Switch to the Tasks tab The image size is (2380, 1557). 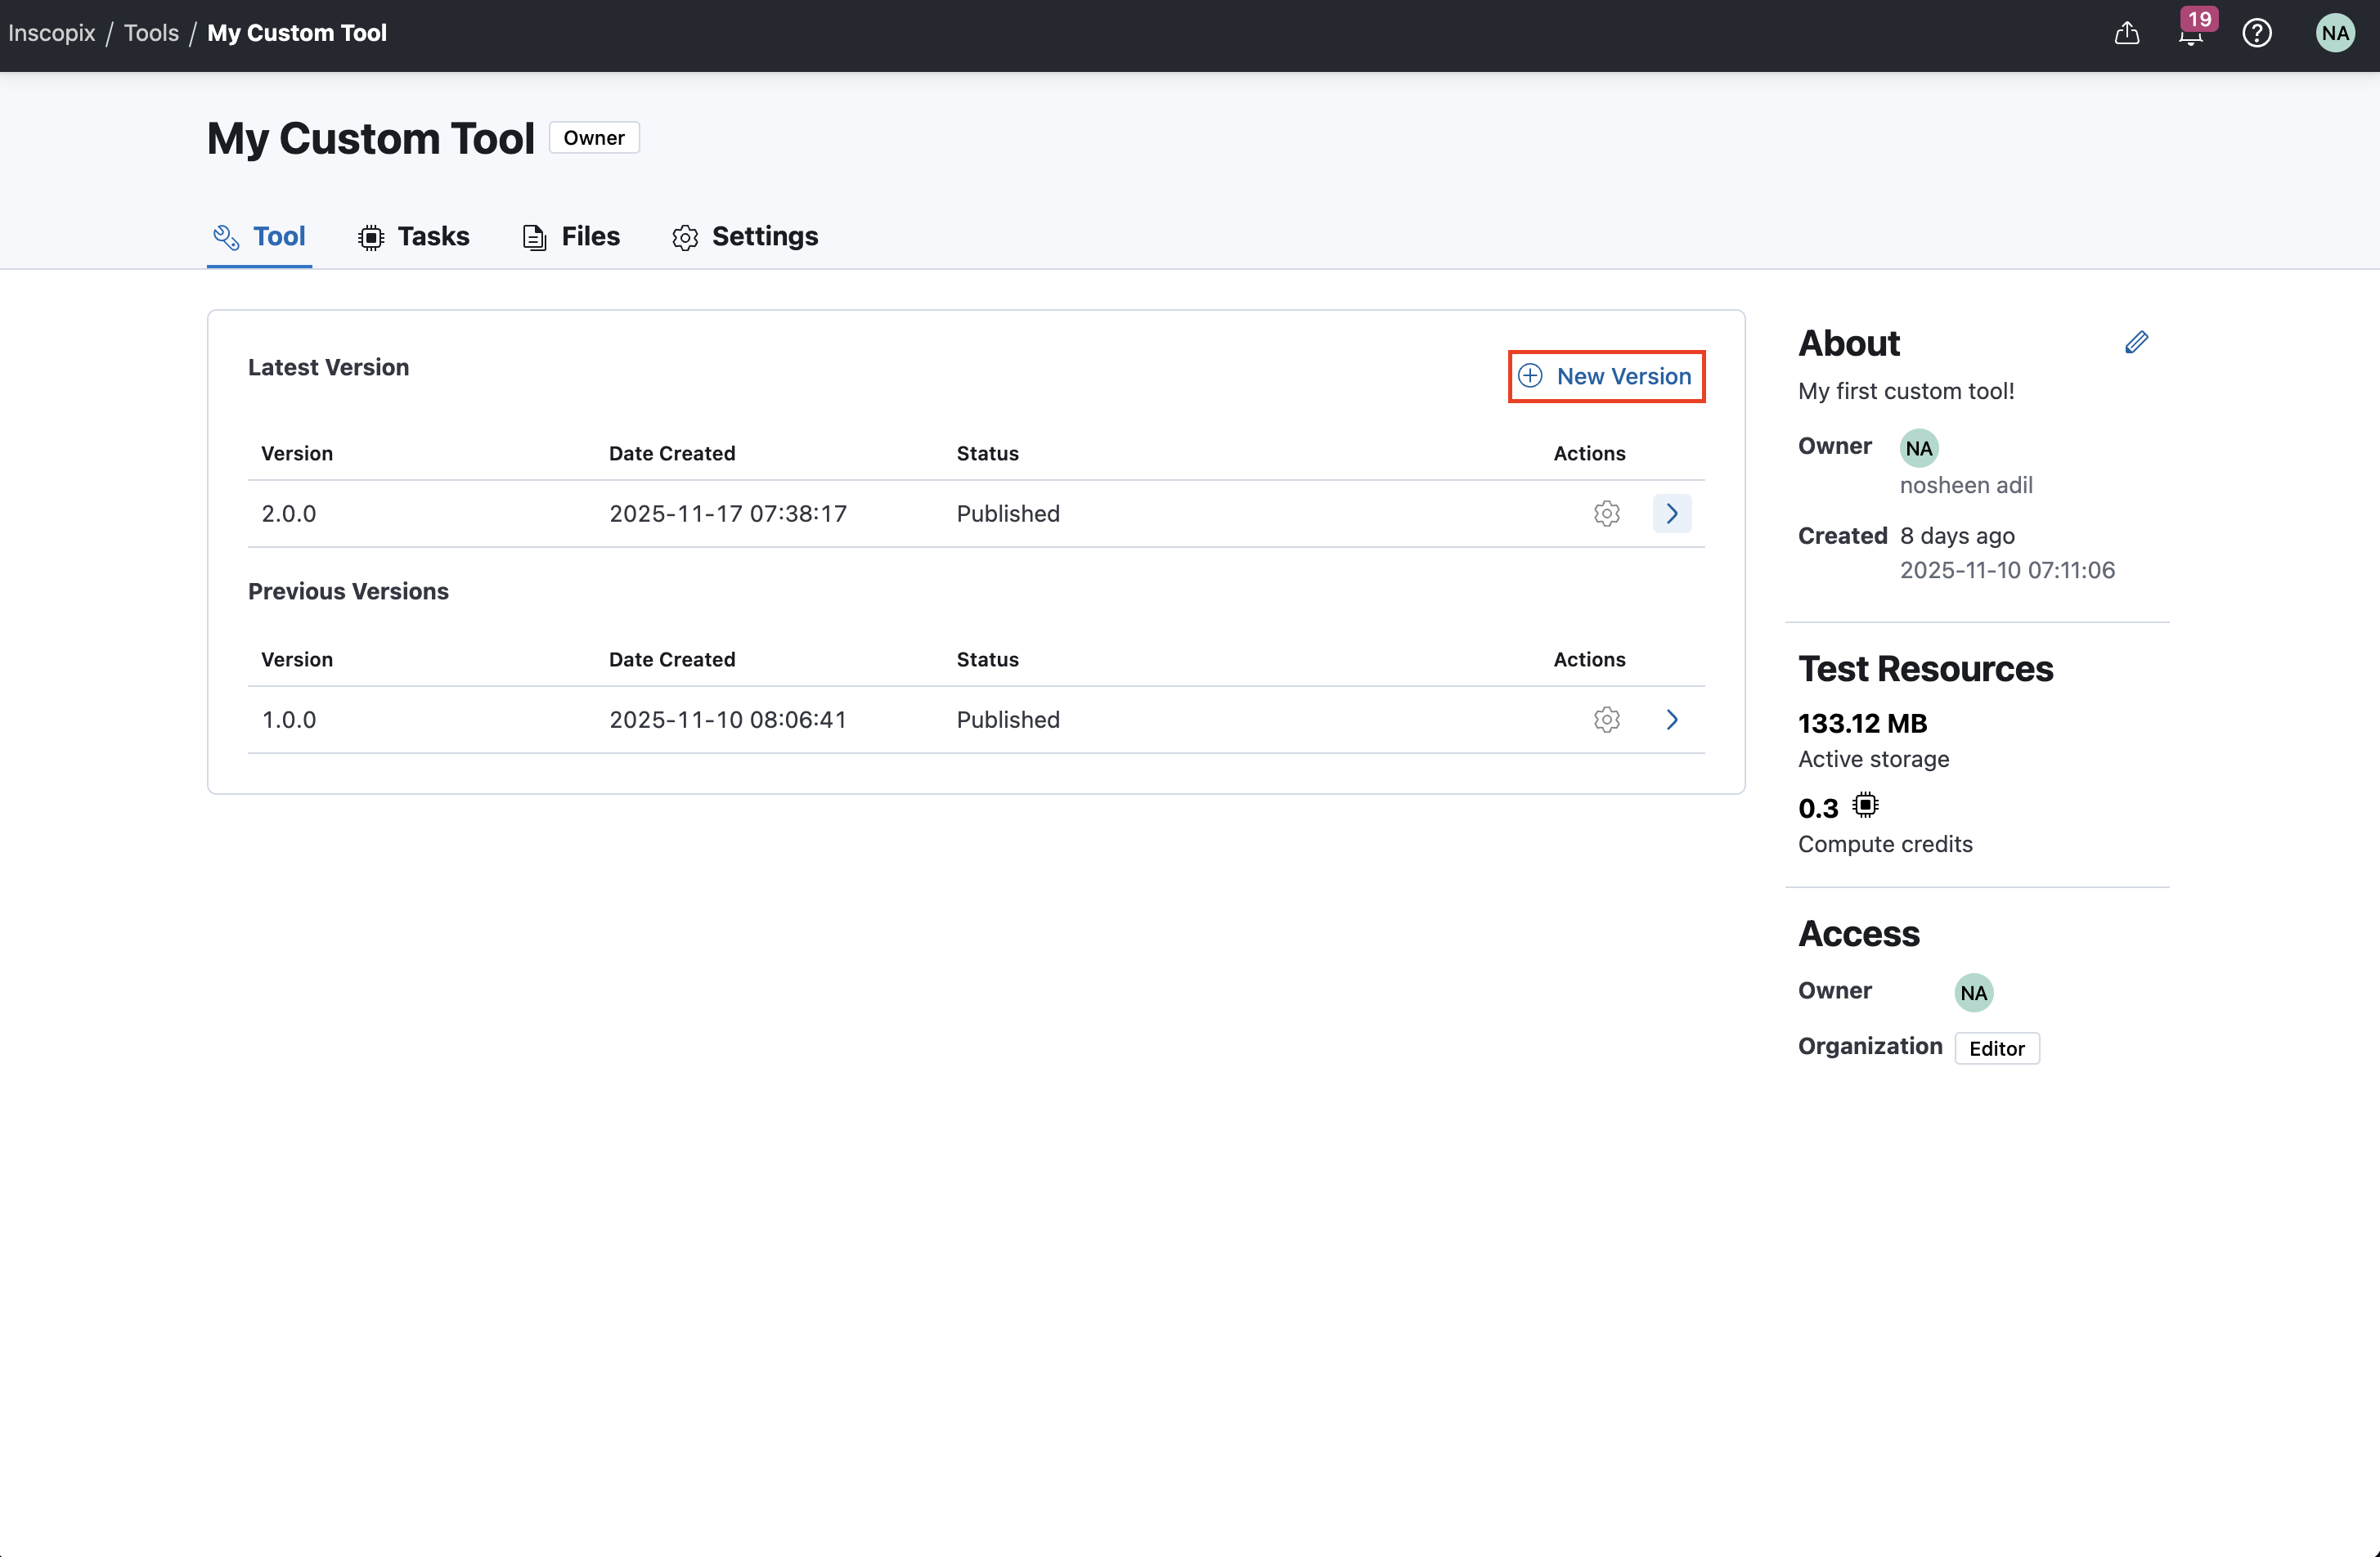point(413,236)
